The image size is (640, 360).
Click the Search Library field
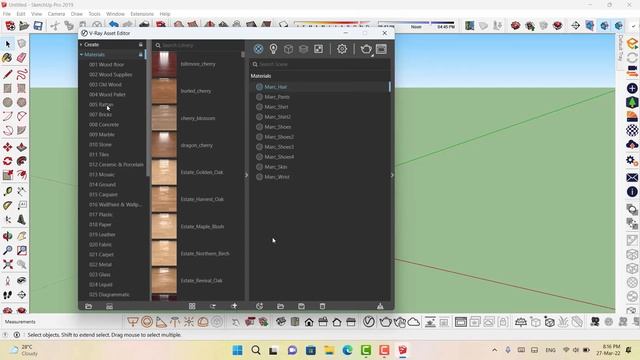[198, 45]
